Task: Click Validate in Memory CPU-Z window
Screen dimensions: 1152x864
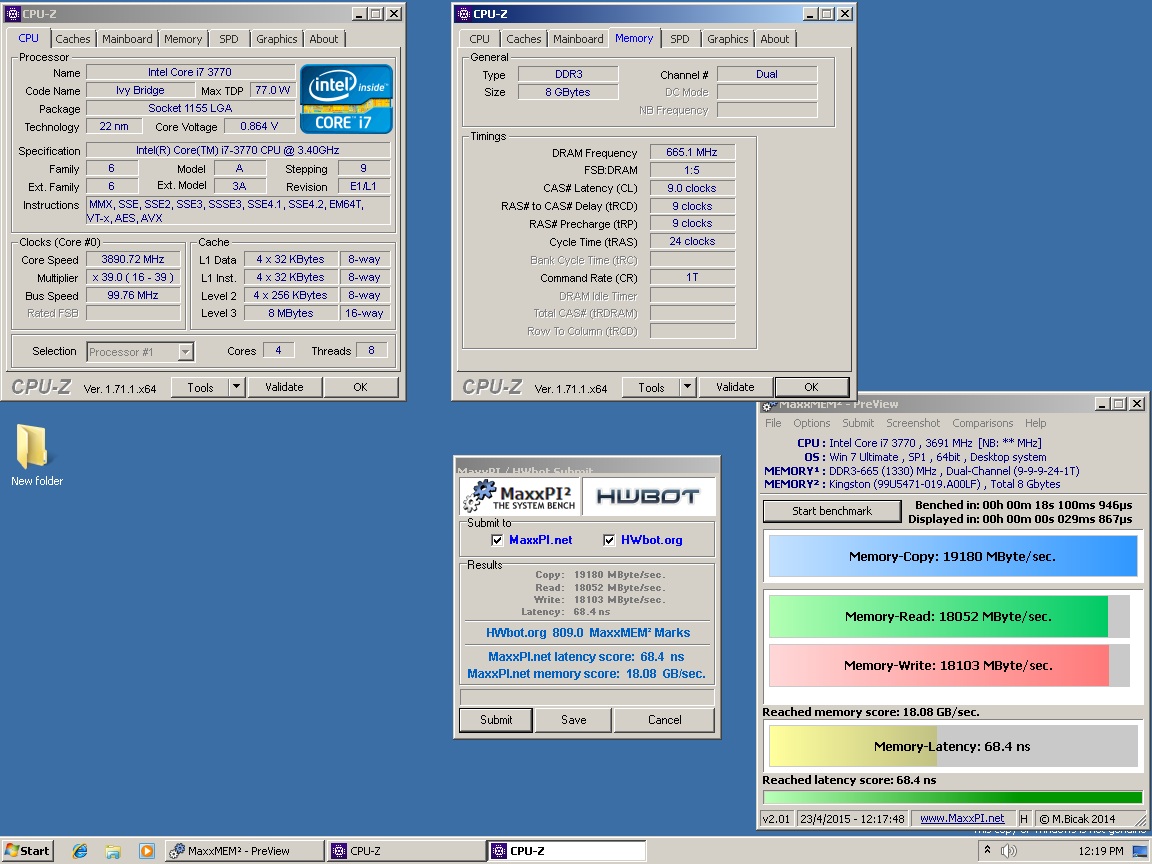Action: click(735, 387)
